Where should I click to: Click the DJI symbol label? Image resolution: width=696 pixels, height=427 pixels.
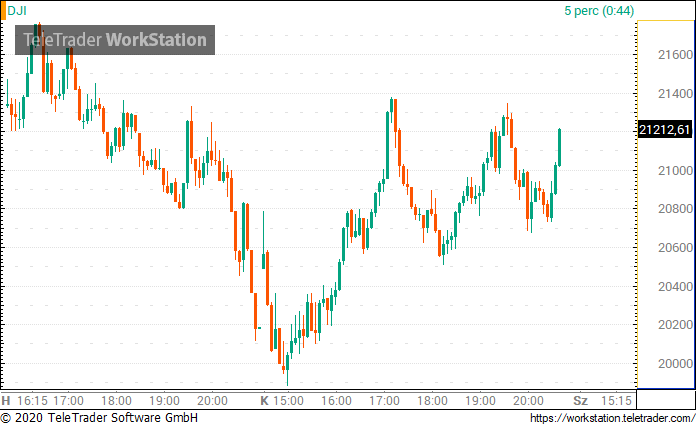pos(17,11)
